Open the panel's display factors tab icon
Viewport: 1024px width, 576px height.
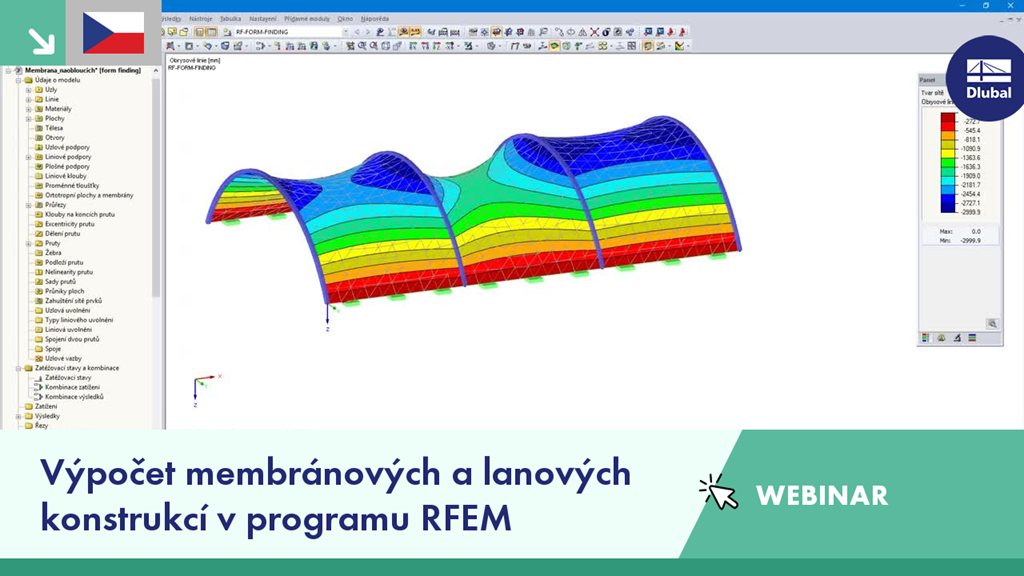941,338
